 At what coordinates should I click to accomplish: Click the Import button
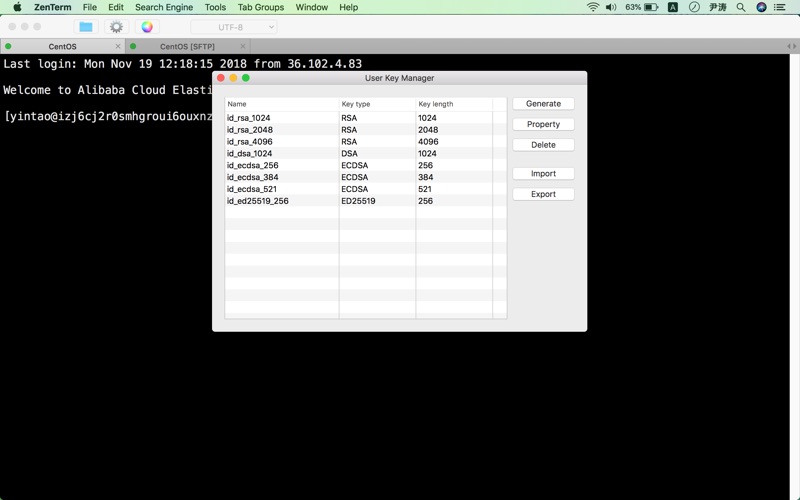click(x=543, y=173)
